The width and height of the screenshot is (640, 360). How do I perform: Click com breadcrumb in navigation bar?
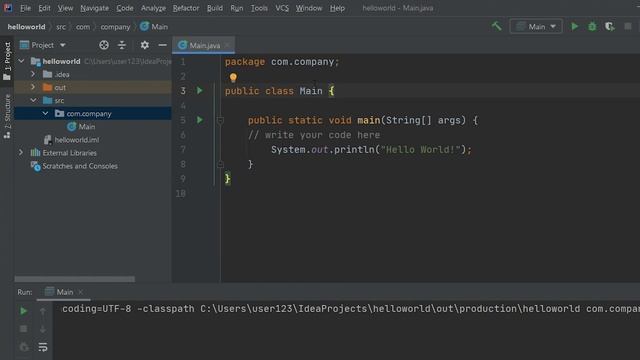(83, 27)
